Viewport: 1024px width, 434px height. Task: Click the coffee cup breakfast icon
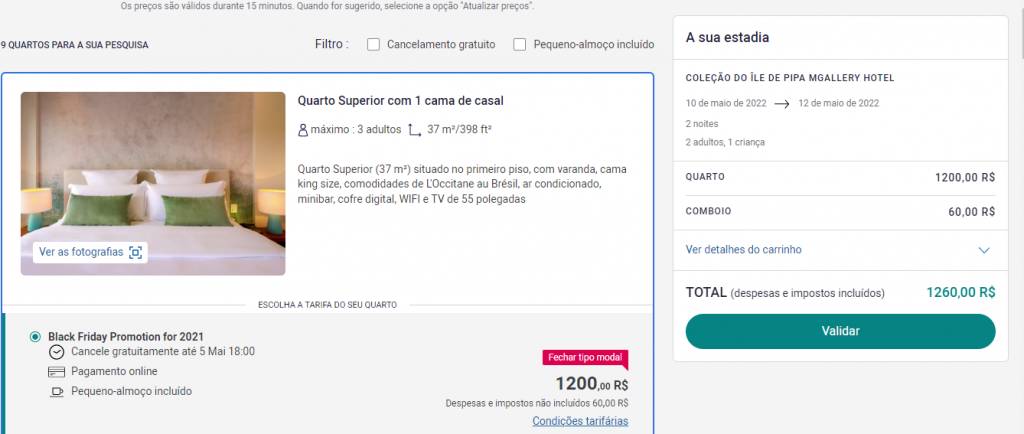tap(57, 392)
